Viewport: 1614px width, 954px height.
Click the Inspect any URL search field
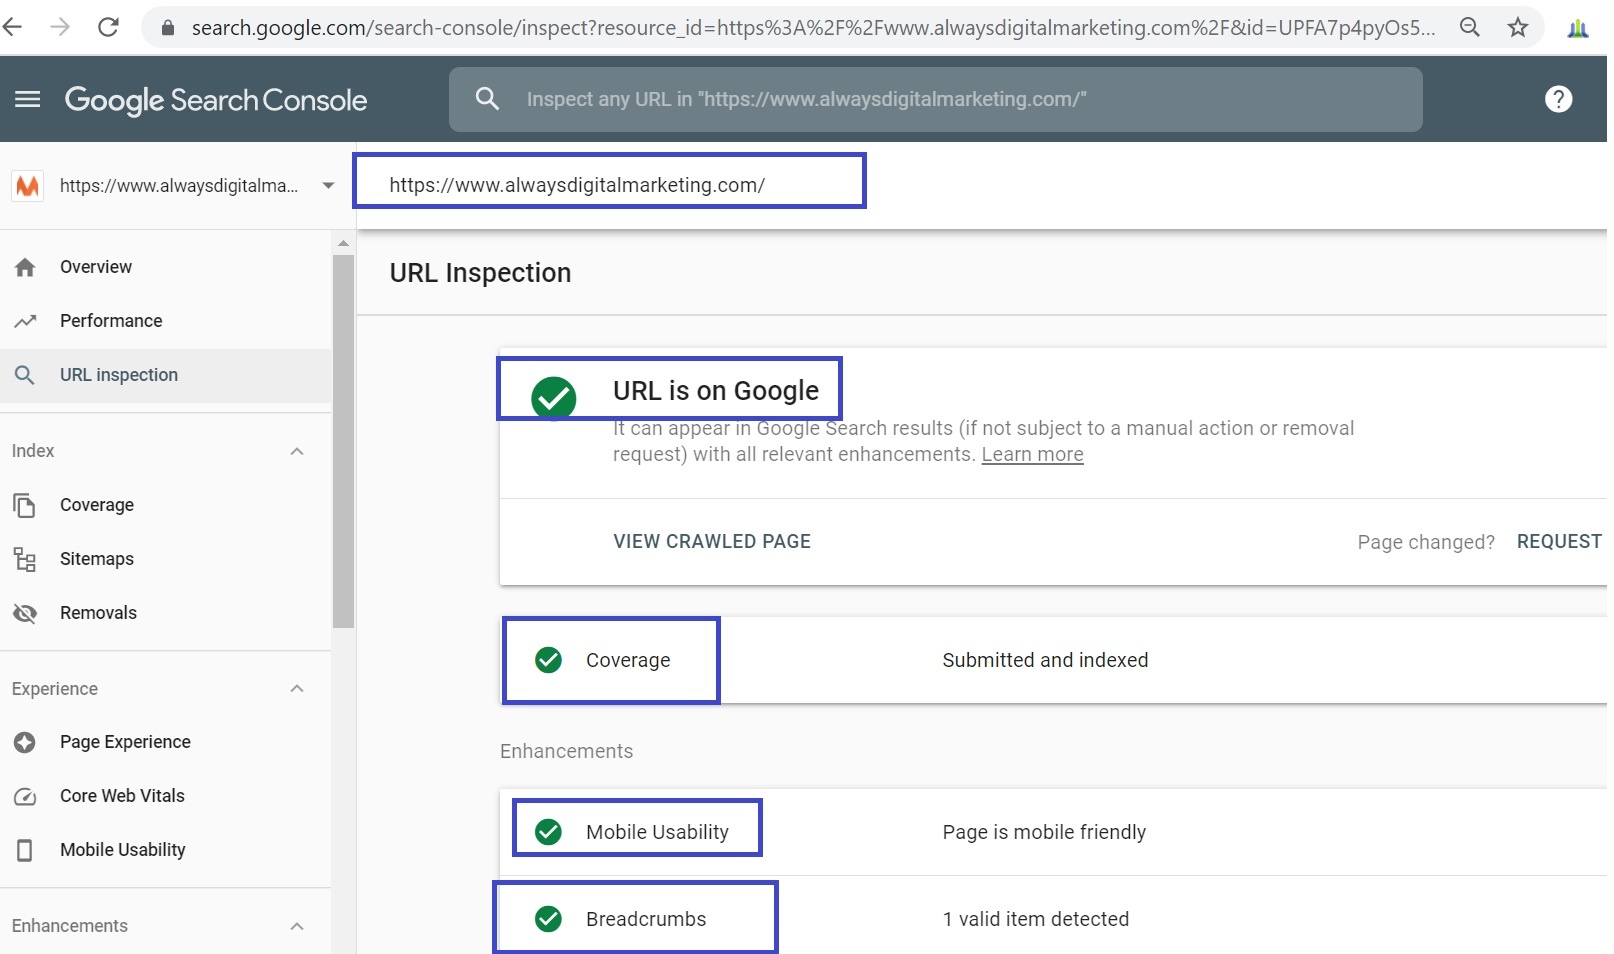click(935, 99)
